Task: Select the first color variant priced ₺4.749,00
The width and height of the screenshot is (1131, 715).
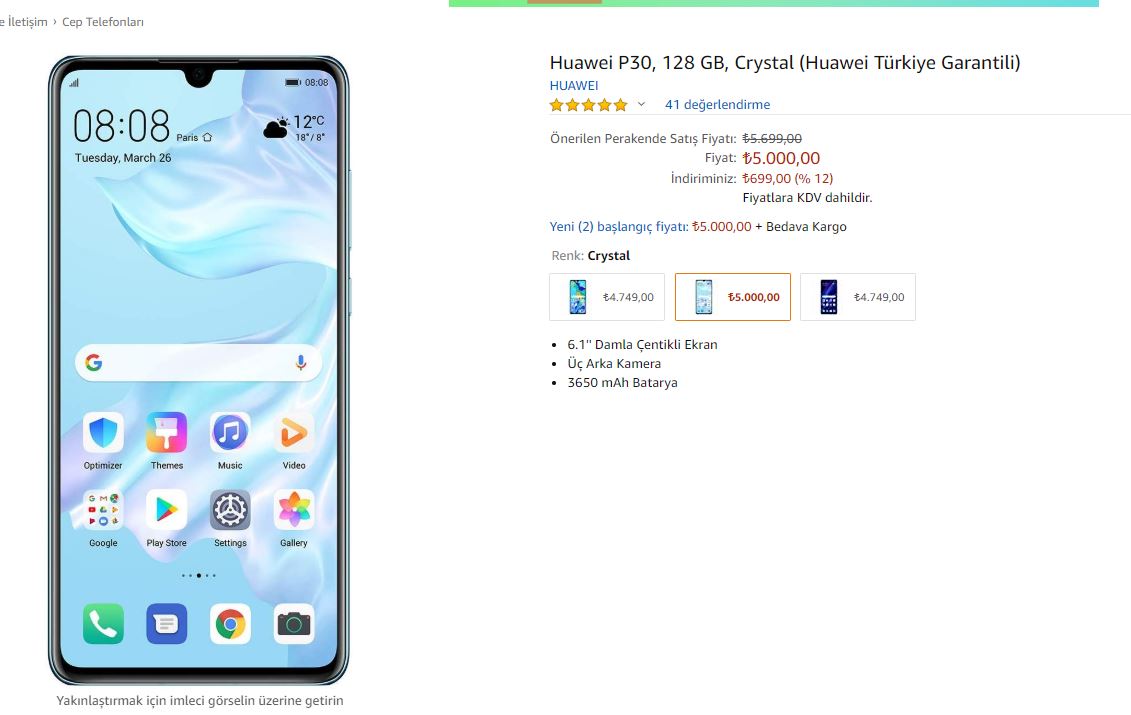Action: 607,297
